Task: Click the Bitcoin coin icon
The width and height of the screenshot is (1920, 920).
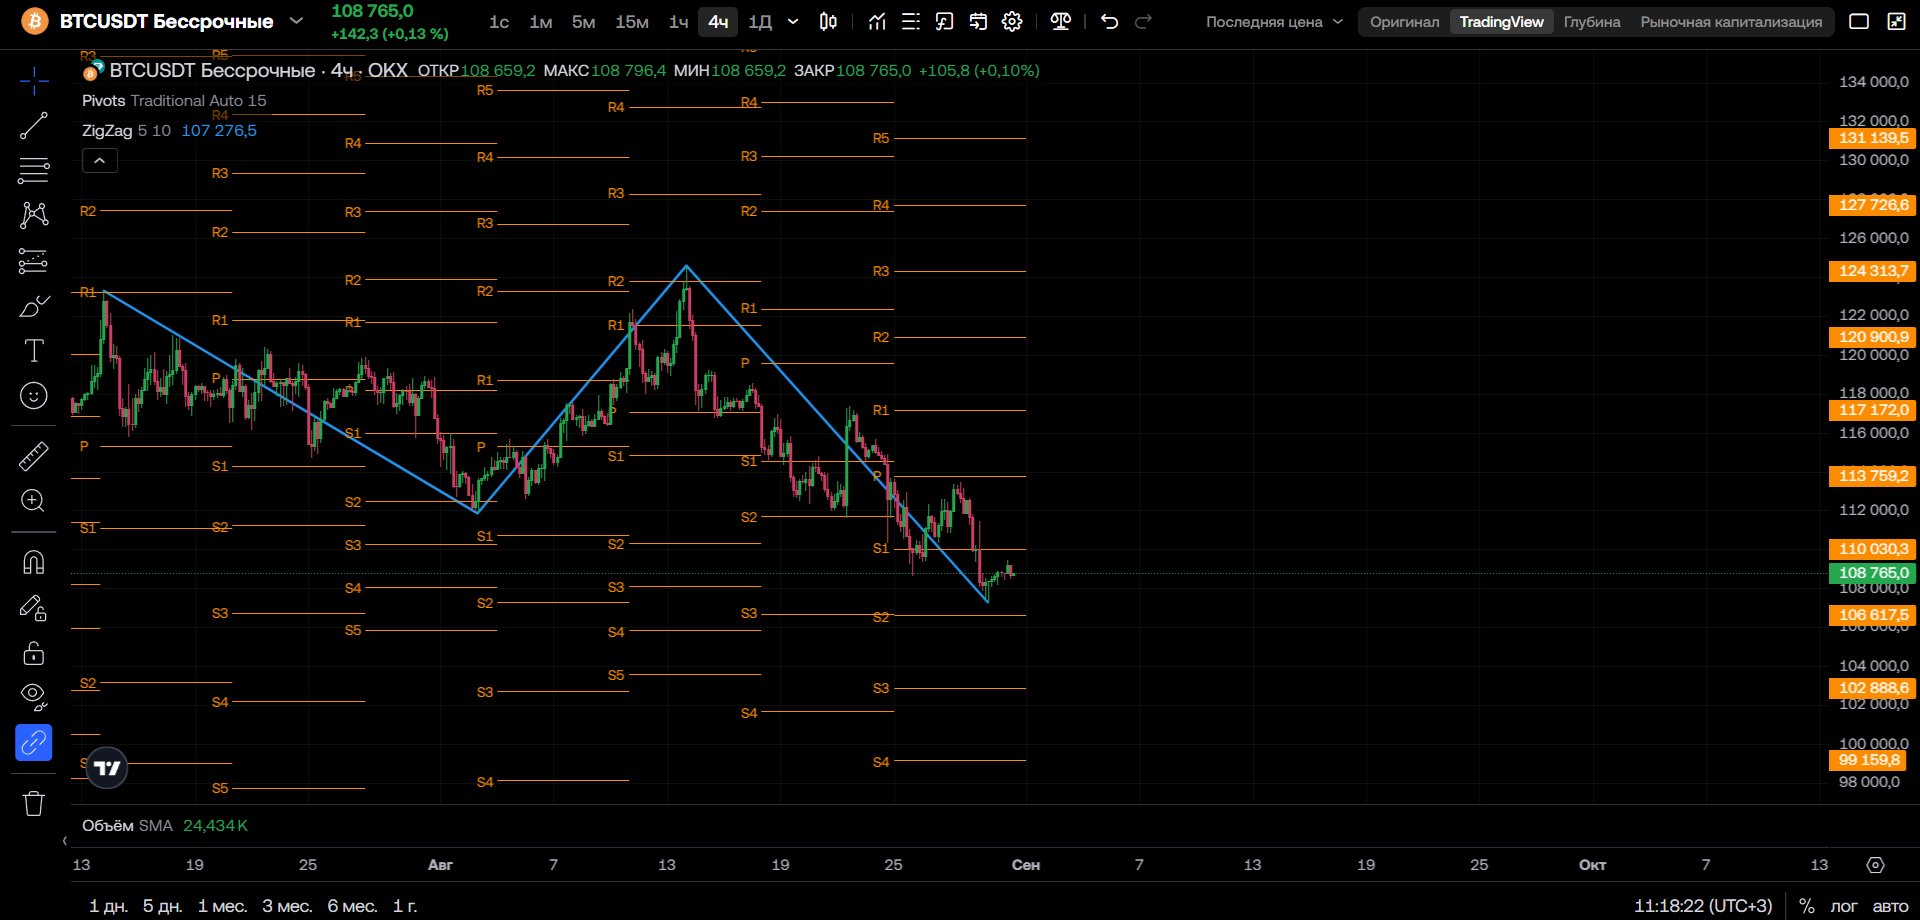Action: click(35, 21)
